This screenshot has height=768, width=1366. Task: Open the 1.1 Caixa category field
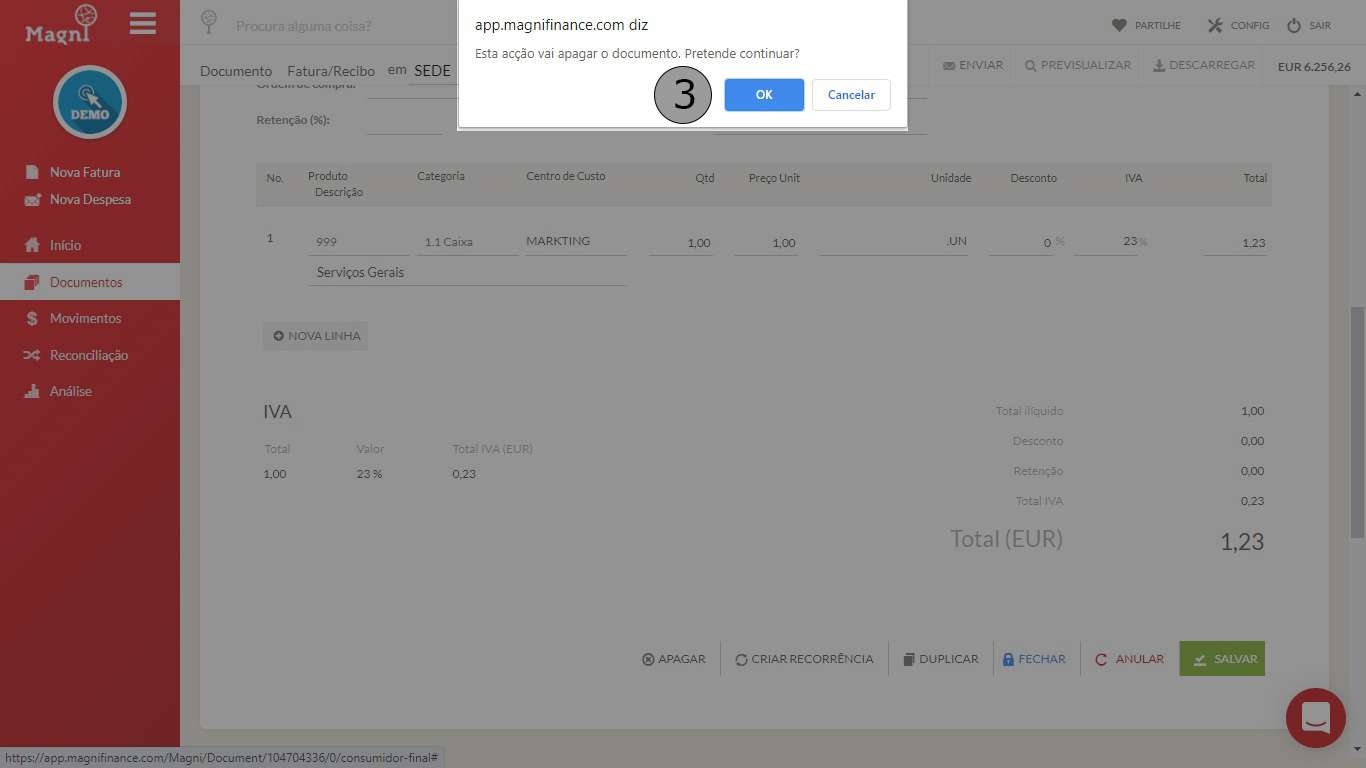coord(467,242)
